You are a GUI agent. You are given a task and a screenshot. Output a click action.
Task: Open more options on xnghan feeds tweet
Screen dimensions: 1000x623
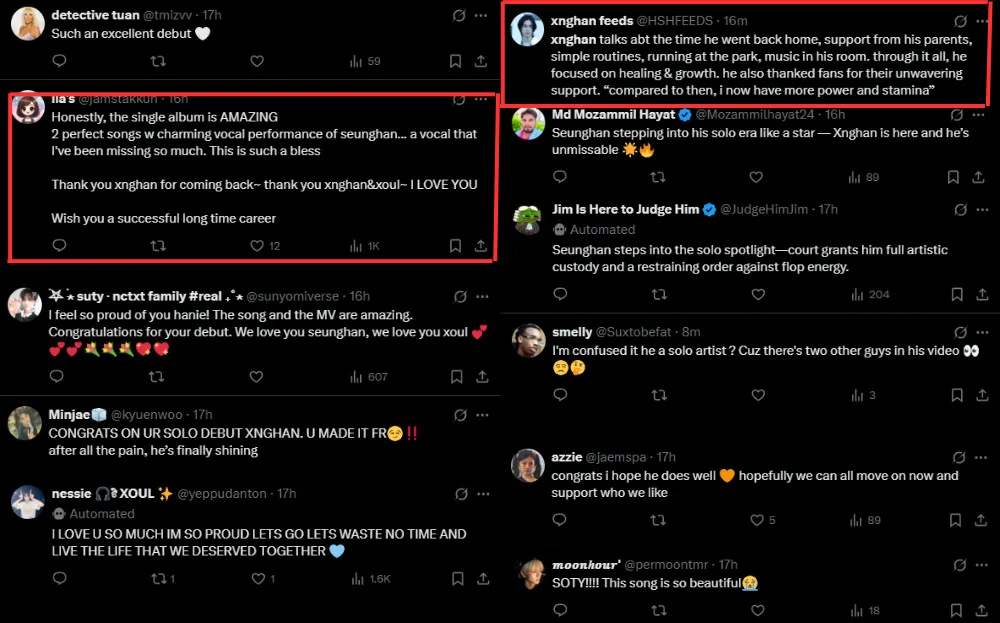pyautogui.click(x=984, y=21)
